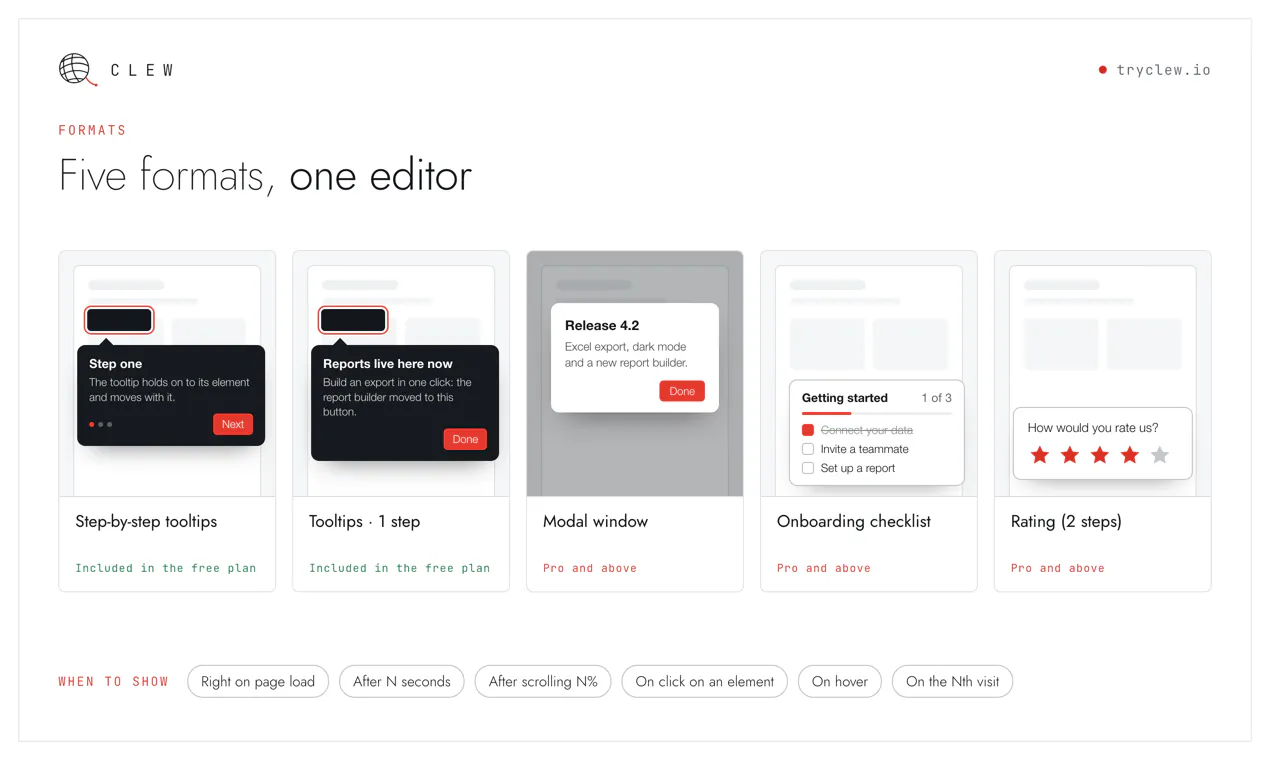
Task: Click the FORMATS section label
Action: coord(92,130)
